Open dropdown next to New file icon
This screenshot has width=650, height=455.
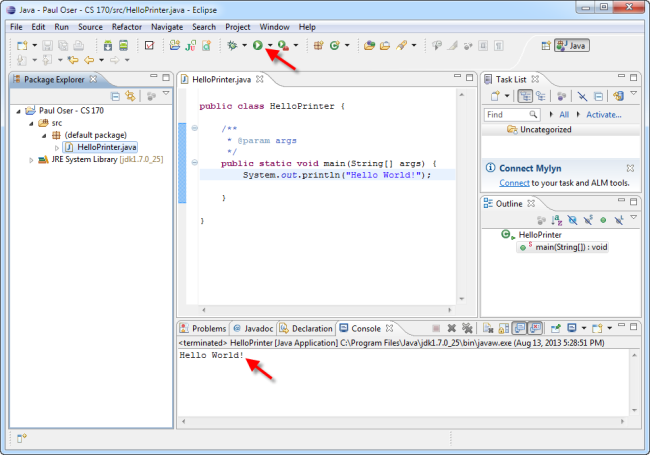(34, 46)
